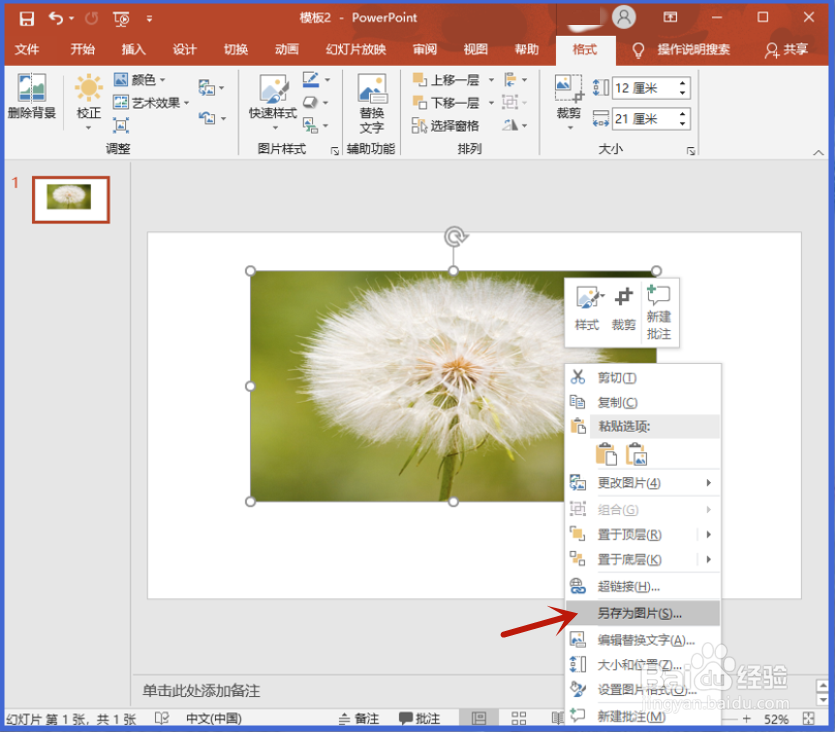
Task: Click 下移一层 in the ribbon
Action: 446,102
